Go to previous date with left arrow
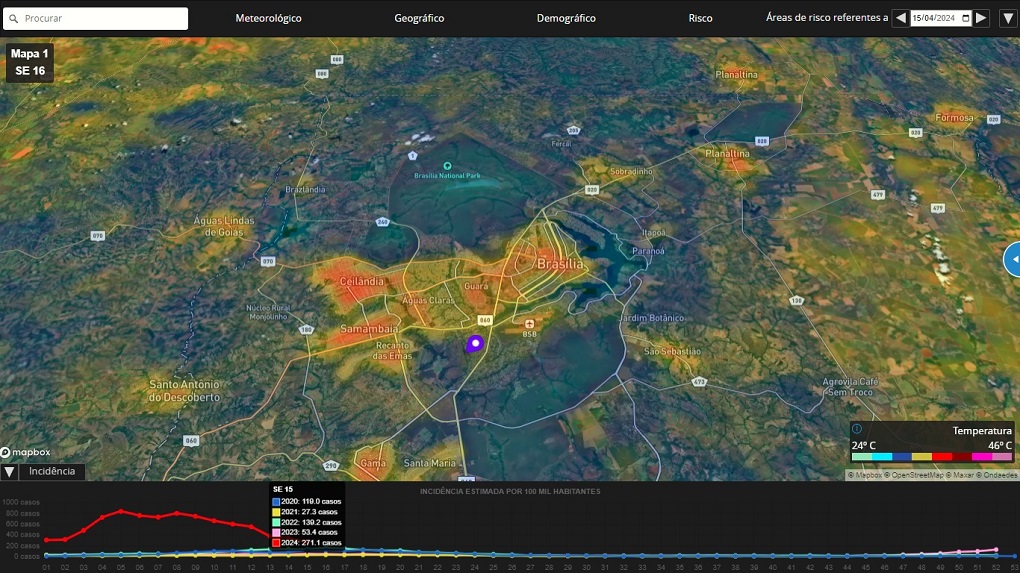1020x573 pixels. pos(901,18)
